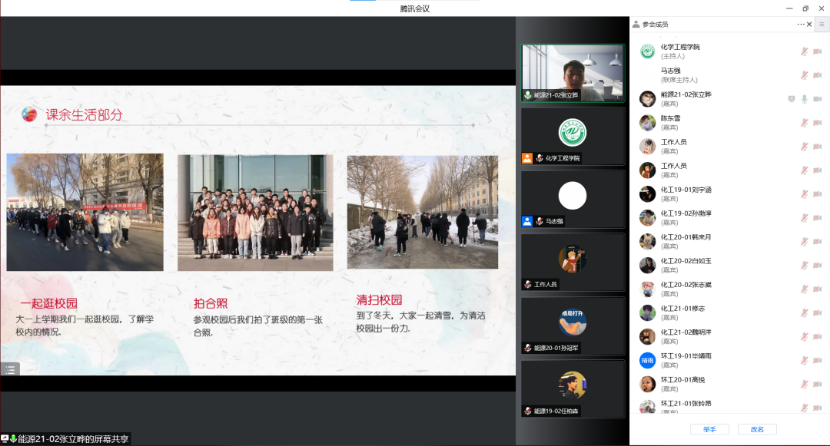Click the 参会成员 panel title

tap(655, 24)
